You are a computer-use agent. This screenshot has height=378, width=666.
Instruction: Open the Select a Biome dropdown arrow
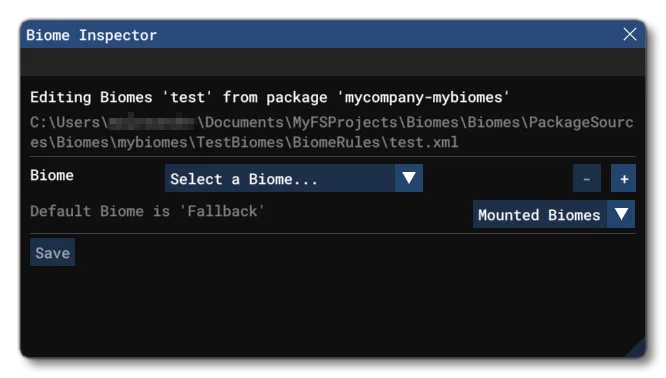pyautogui.click(x=409, y=178)
